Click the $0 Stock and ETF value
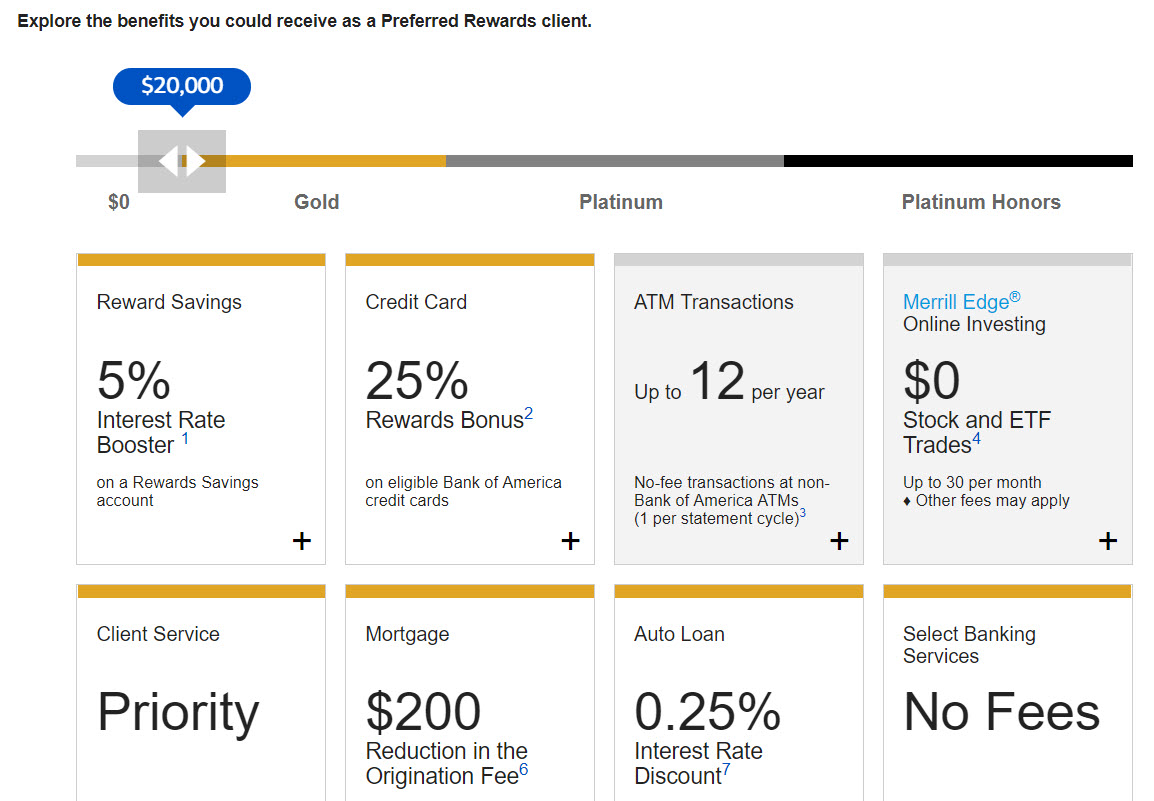Viewport: 1154px width, 801px height. coord(932,381)
